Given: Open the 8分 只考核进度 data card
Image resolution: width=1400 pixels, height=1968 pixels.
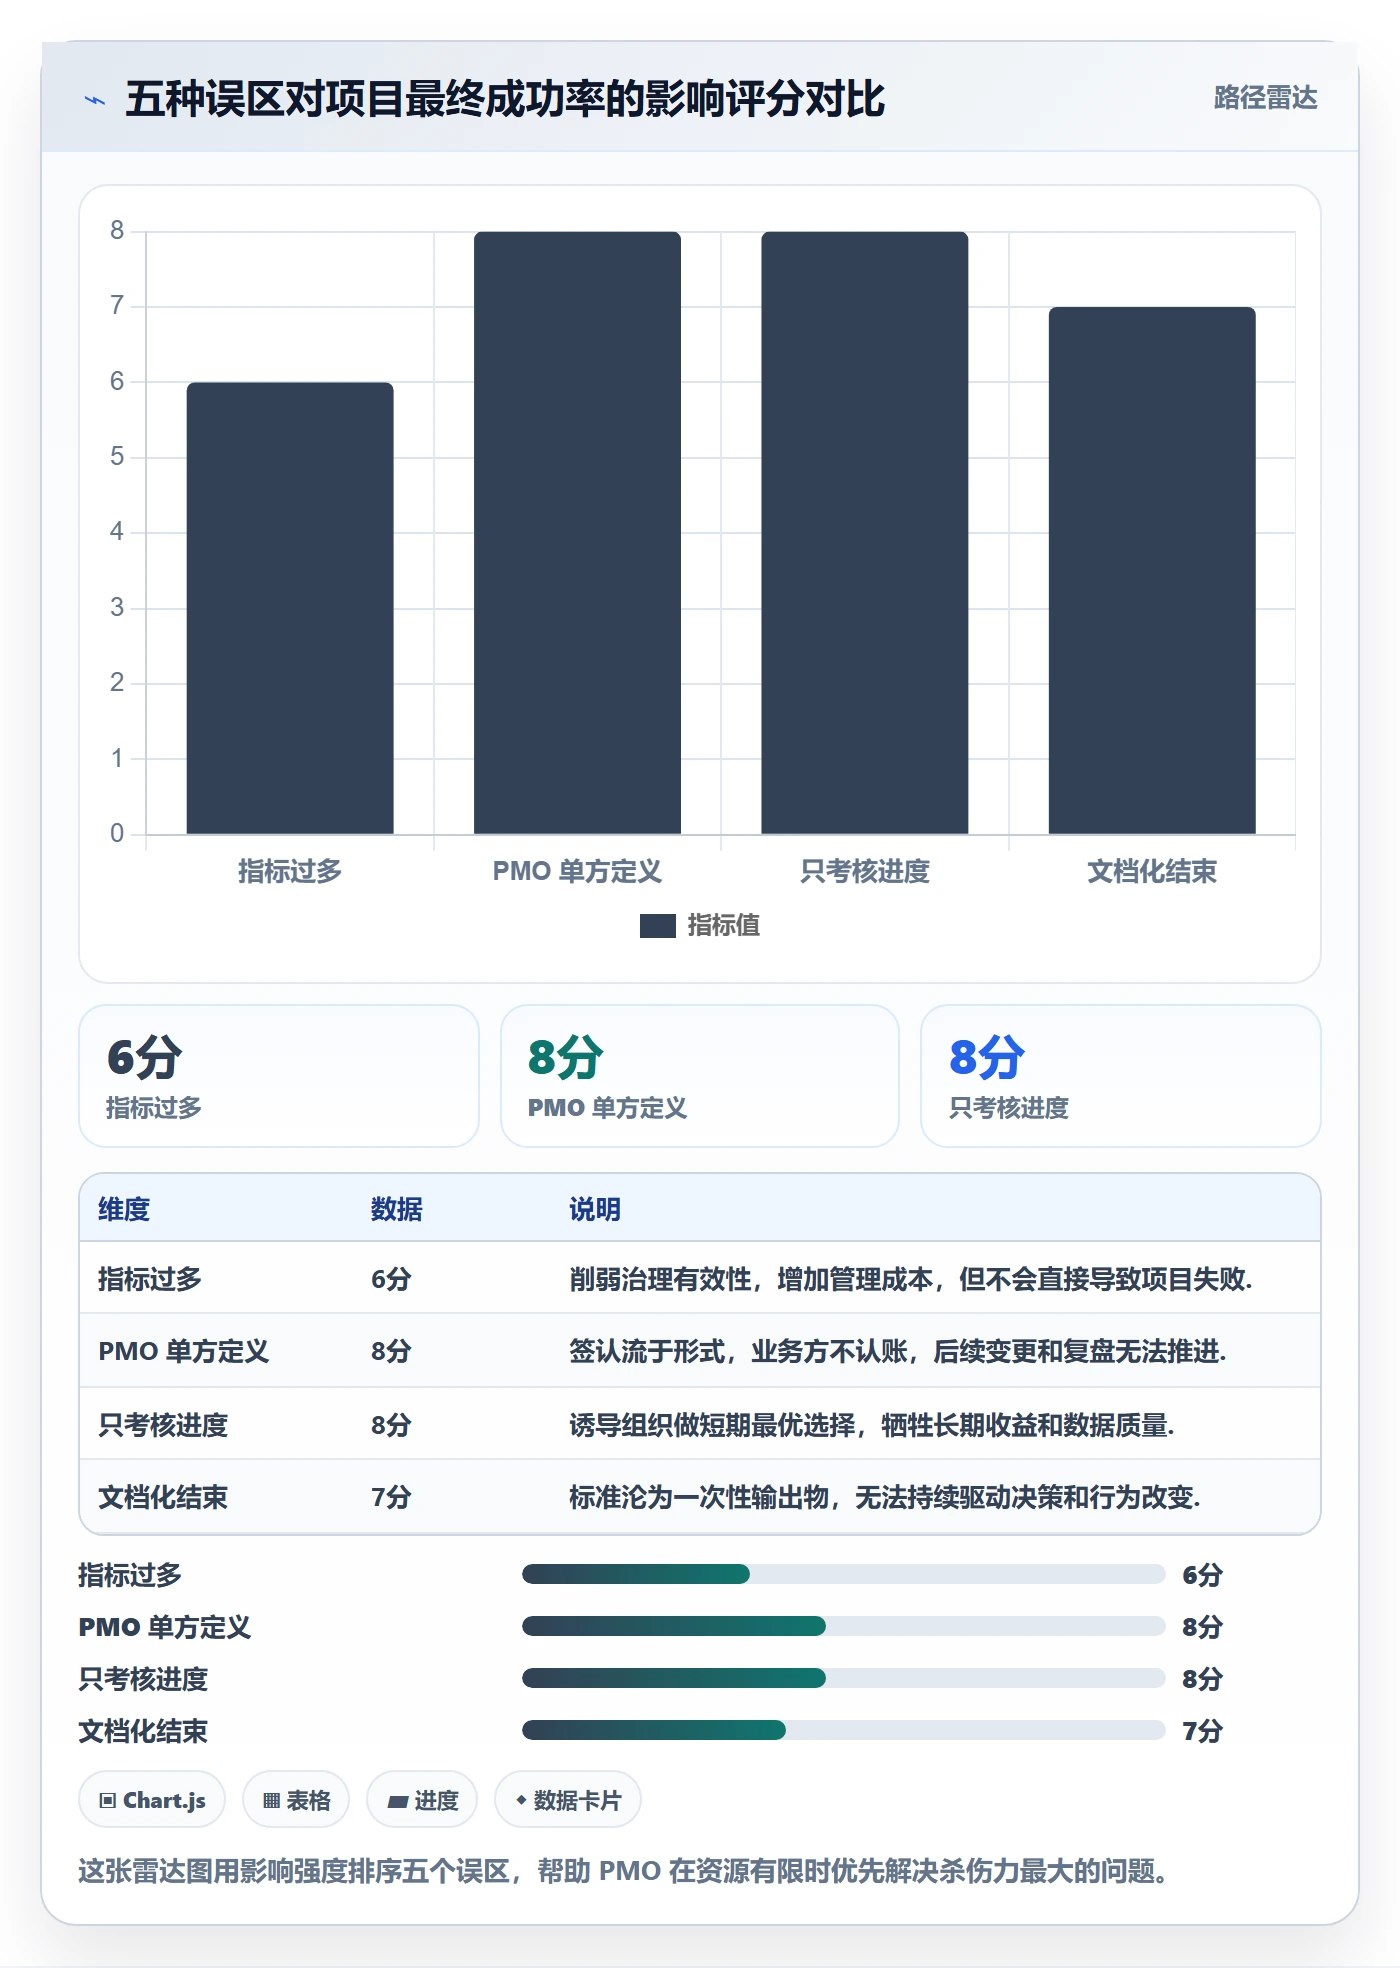Looking at the screenshot, I should 1121,1076.
